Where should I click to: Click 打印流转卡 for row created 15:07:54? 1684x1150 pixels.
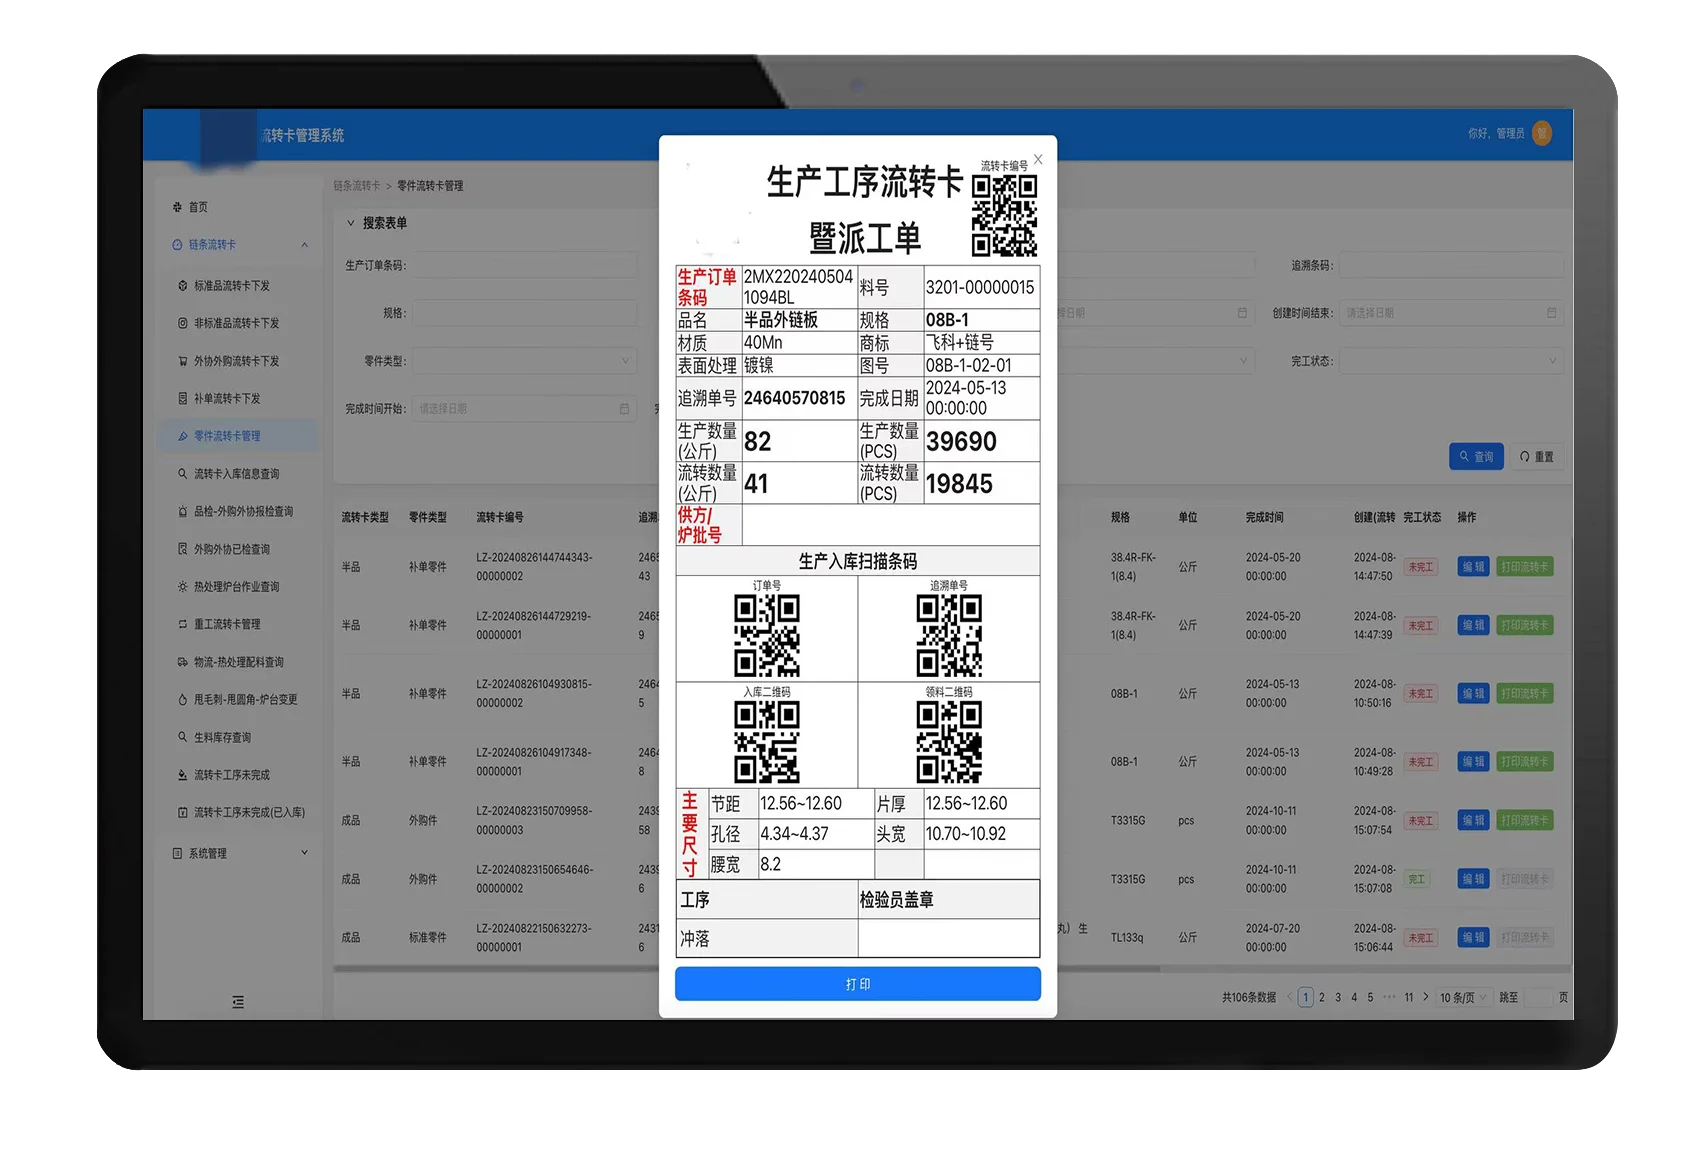click(1525, 821)
